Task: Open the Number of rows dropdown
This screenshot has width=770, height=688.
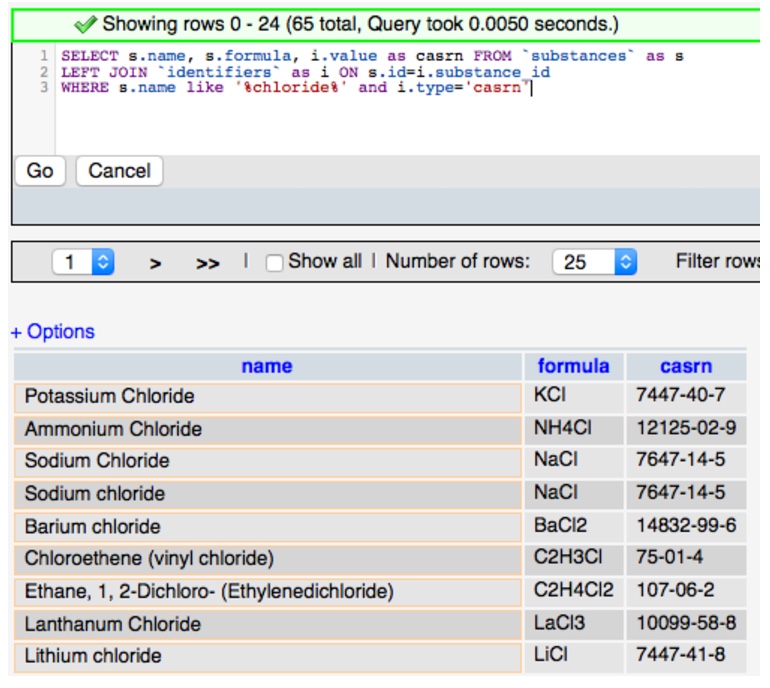Action: pos(595,262)
